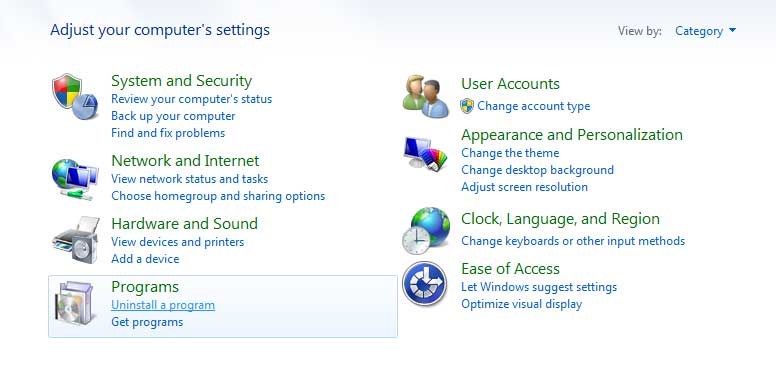Click Change keyboards or other input methods
776x387 pixels.
(573, 241)
